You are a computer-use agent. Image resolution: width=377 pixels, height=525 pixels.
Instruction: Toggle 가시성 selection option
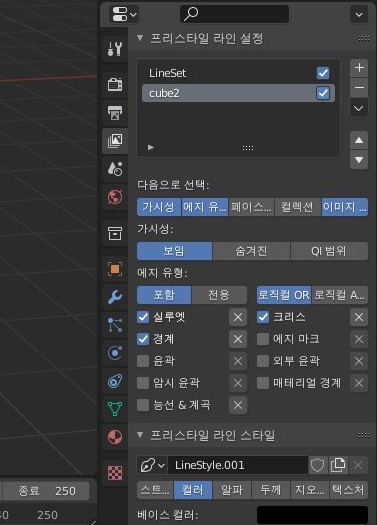point(159,207)
